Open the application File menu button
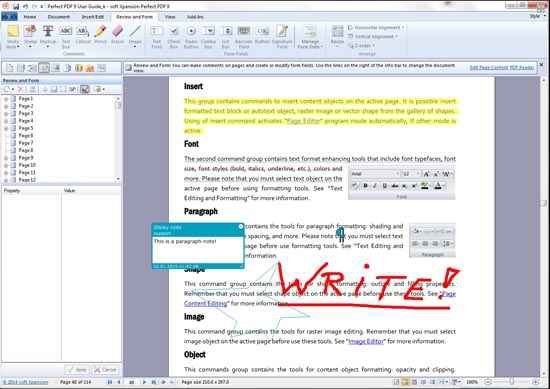This screenshot has width=550, height=389. click(9, 16)
